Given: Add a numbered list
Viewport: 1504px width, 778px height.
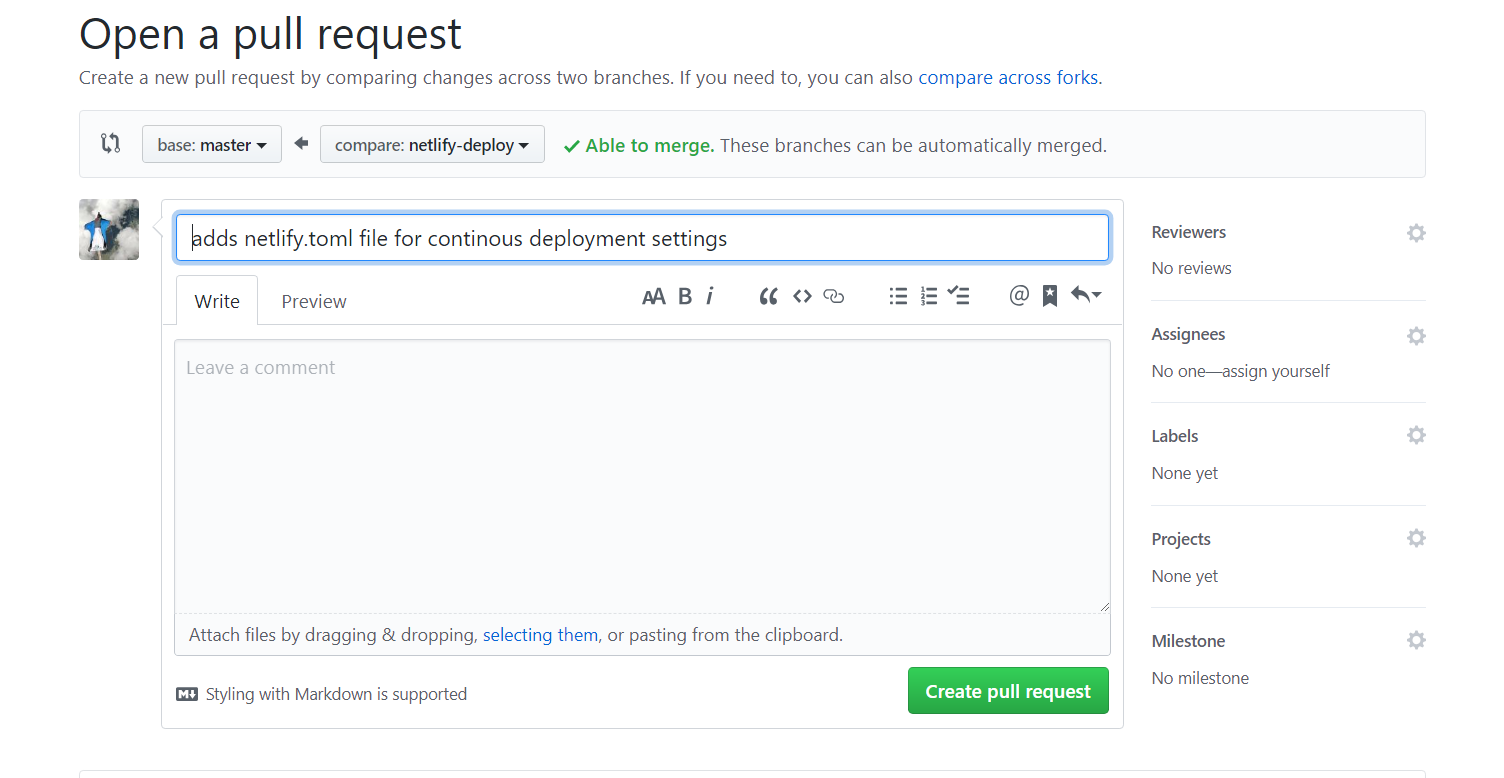Looking at the screenshot, I should pyautogui.click(x=929, y=296).
